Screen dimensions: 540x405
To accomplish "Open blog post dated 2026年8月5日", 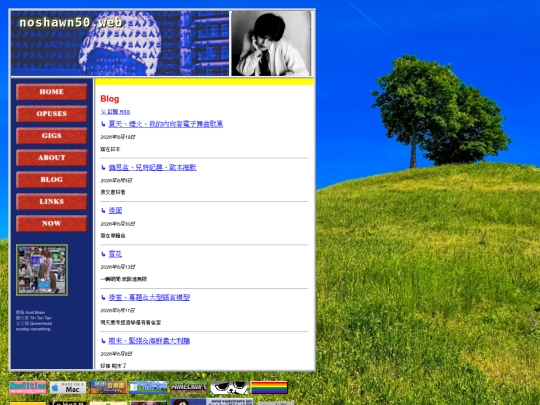I will [152, 167].
